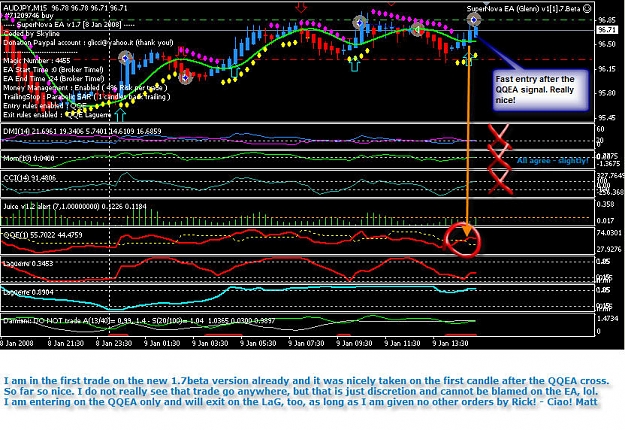Click the 9 Jan 11:30 time label
The width and height of the screenshot is (625, 430).
(402, 343)
